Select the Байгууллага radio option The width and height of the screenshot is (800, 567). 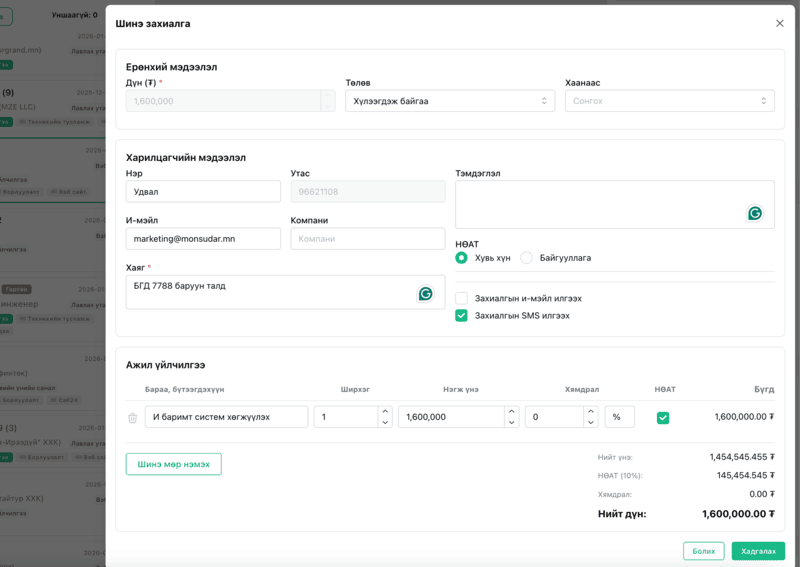(x=526, y=258)
